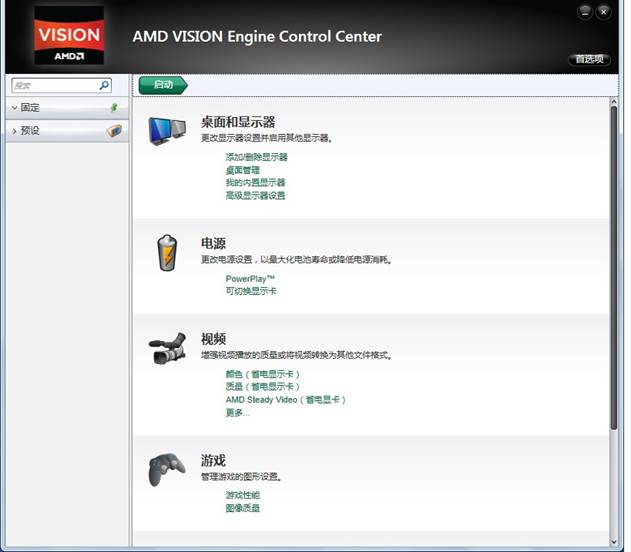Click the green pin icon beside 固定
This screenshot has width=631, height=552.
114,107
